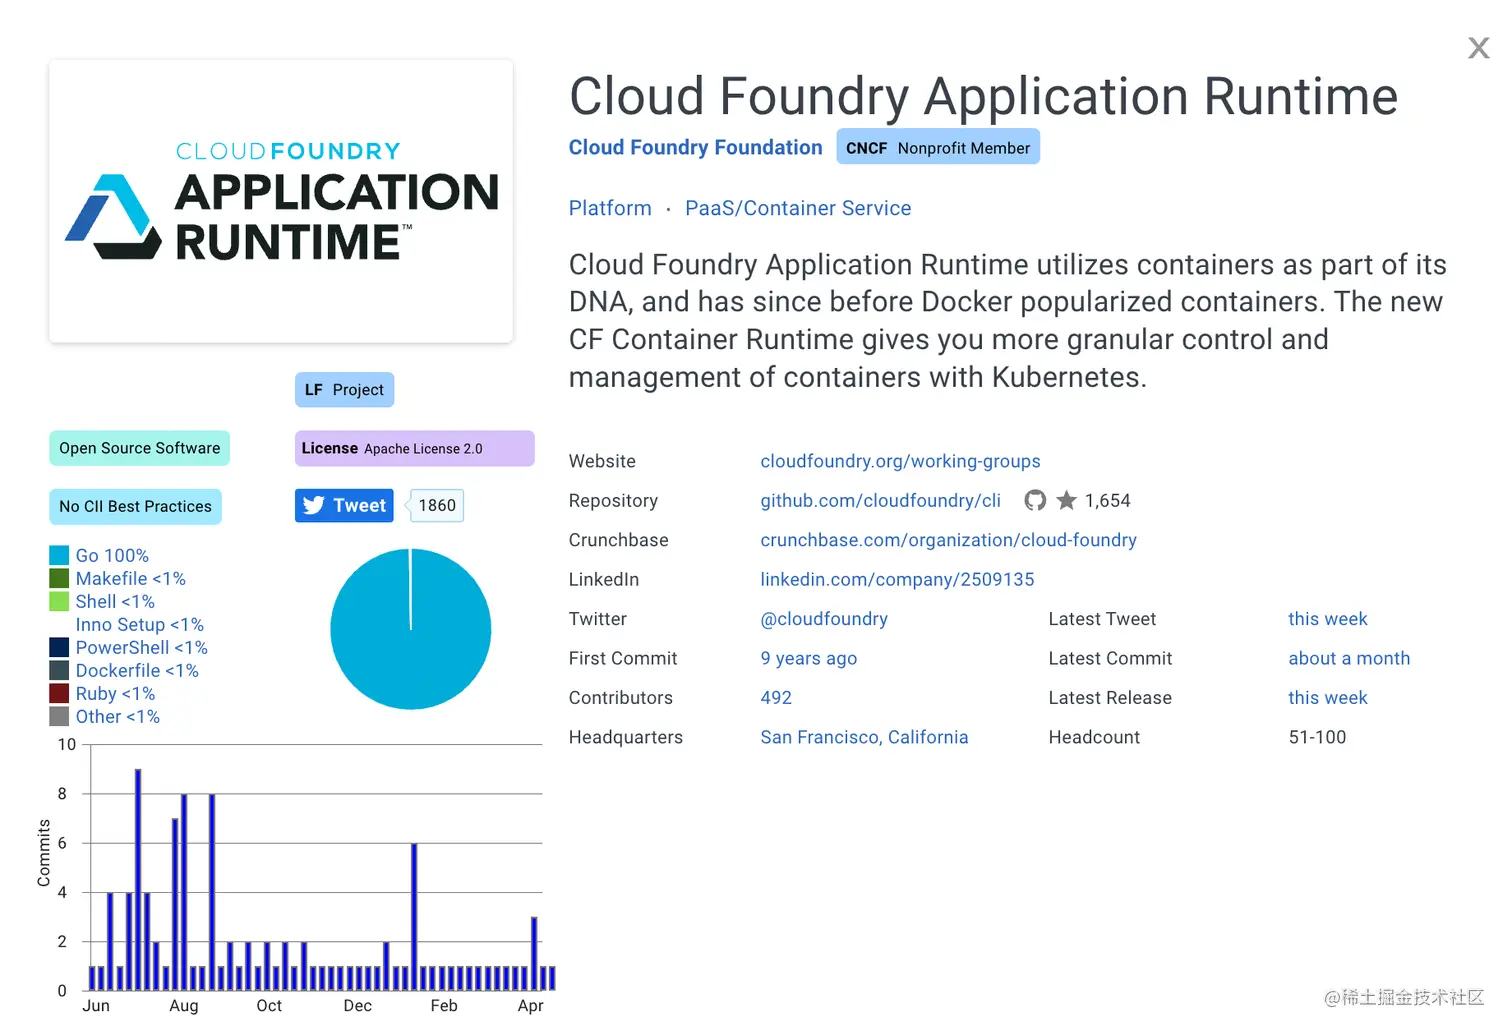Viewport: 1512px width, 1035px height.
Task: Click the 492 contributors link
Action: 776,698
